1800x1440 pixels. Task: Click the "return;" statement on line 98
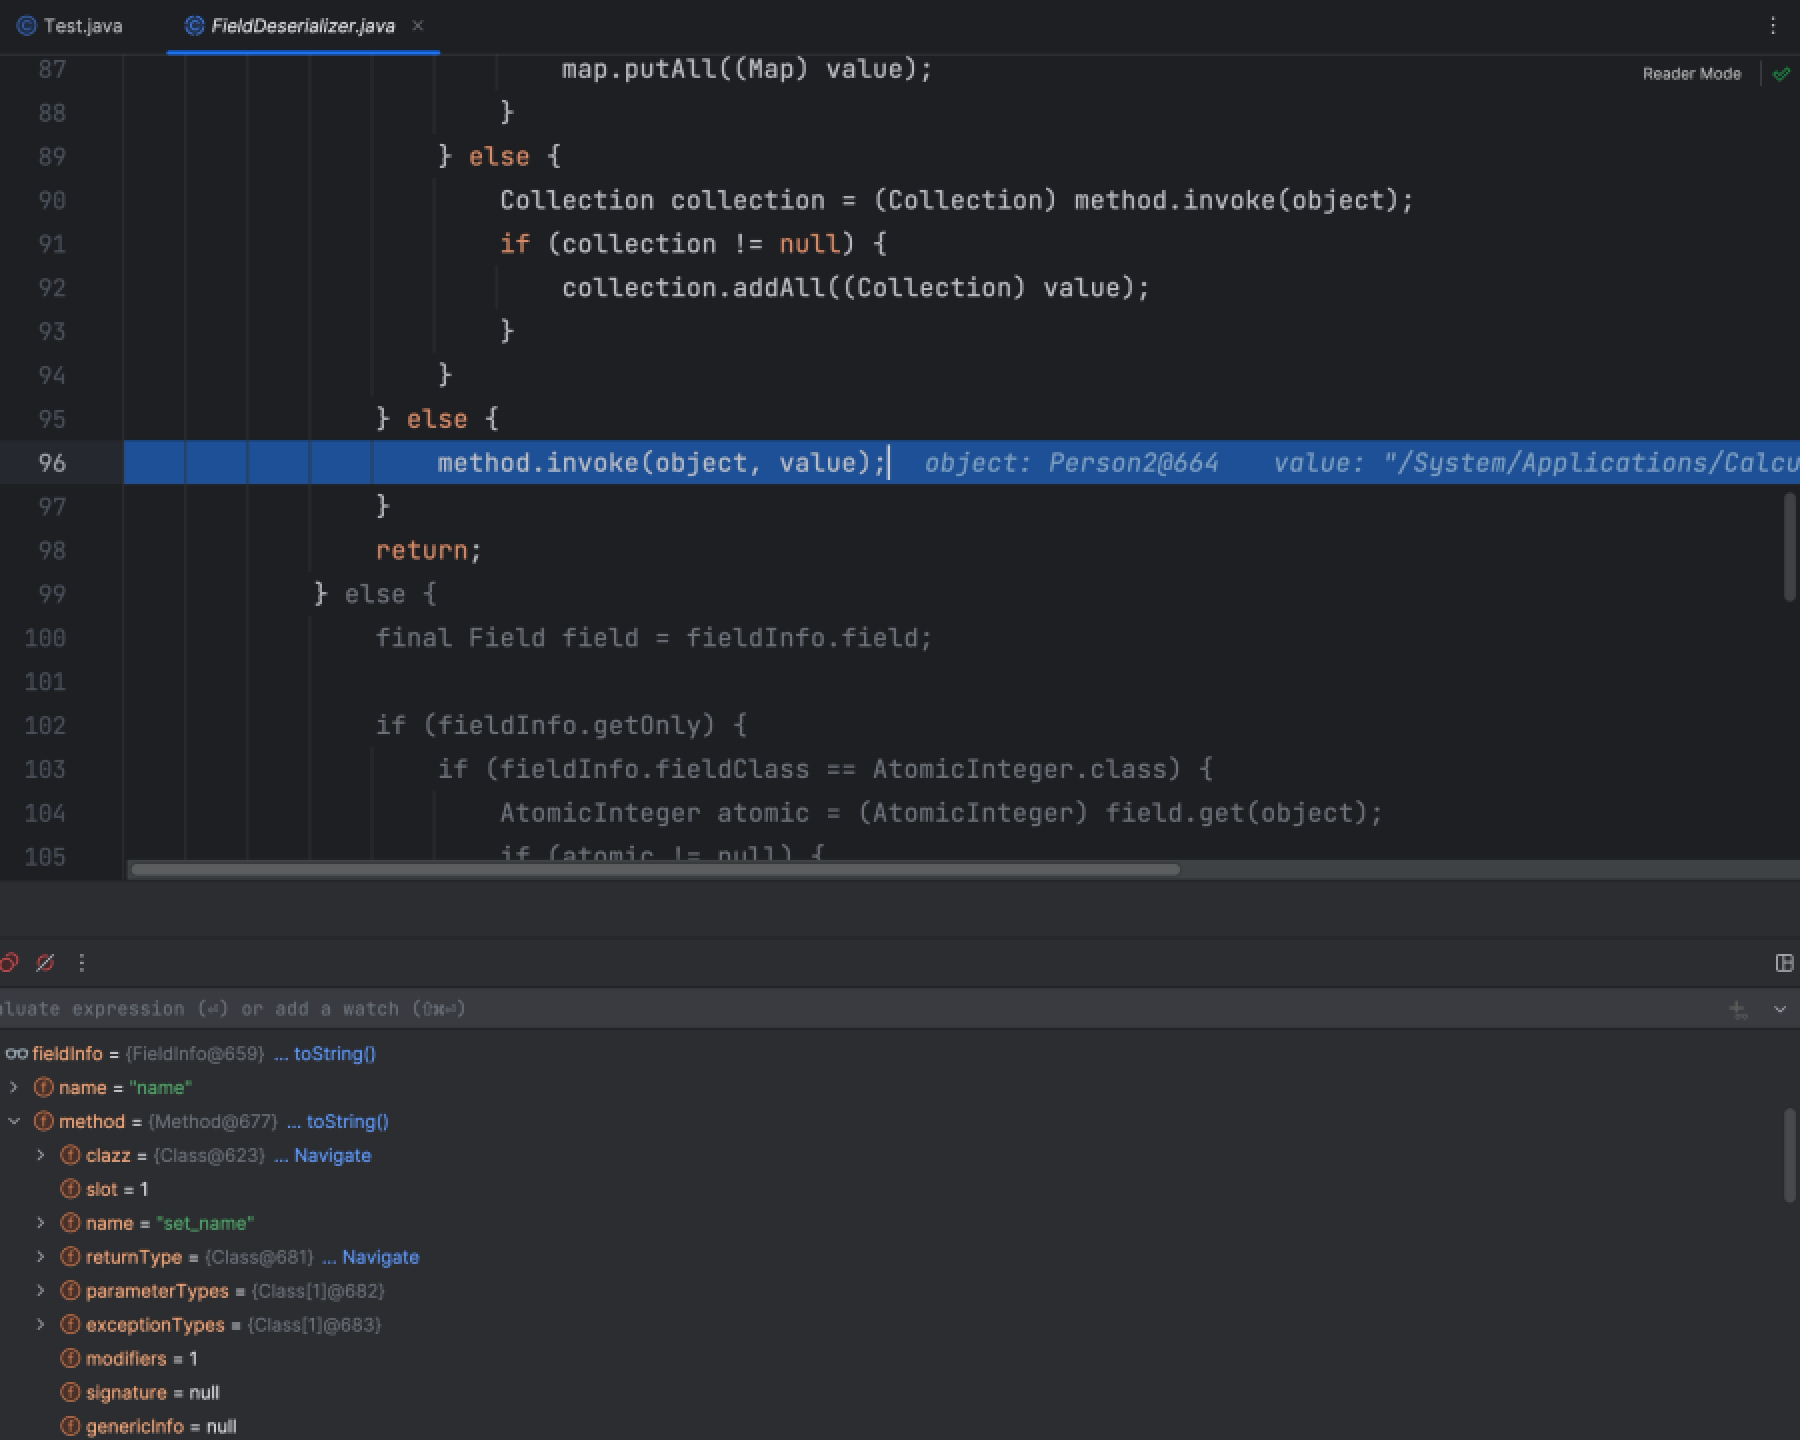pyautogui.click(x=429, y=551)
